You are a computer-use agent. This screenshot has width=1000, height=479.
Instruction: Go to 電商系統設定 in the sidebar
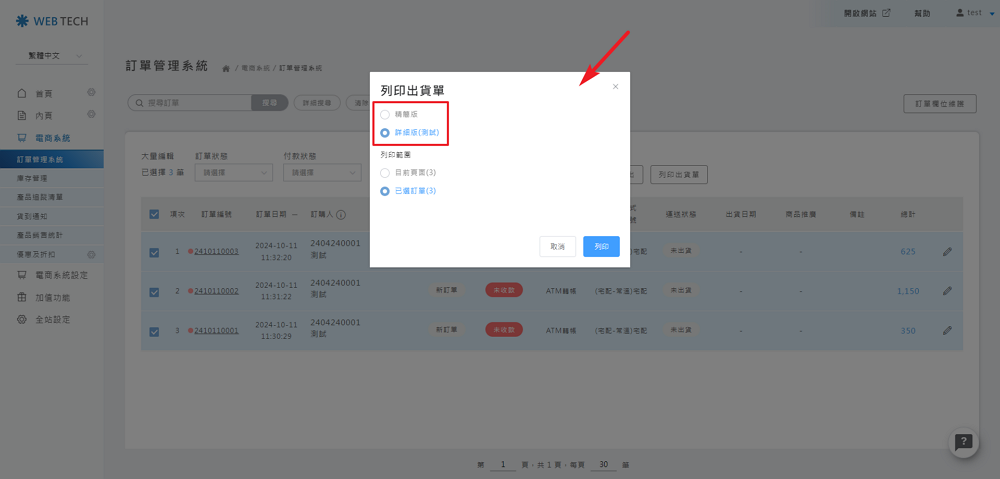[66, 275]
